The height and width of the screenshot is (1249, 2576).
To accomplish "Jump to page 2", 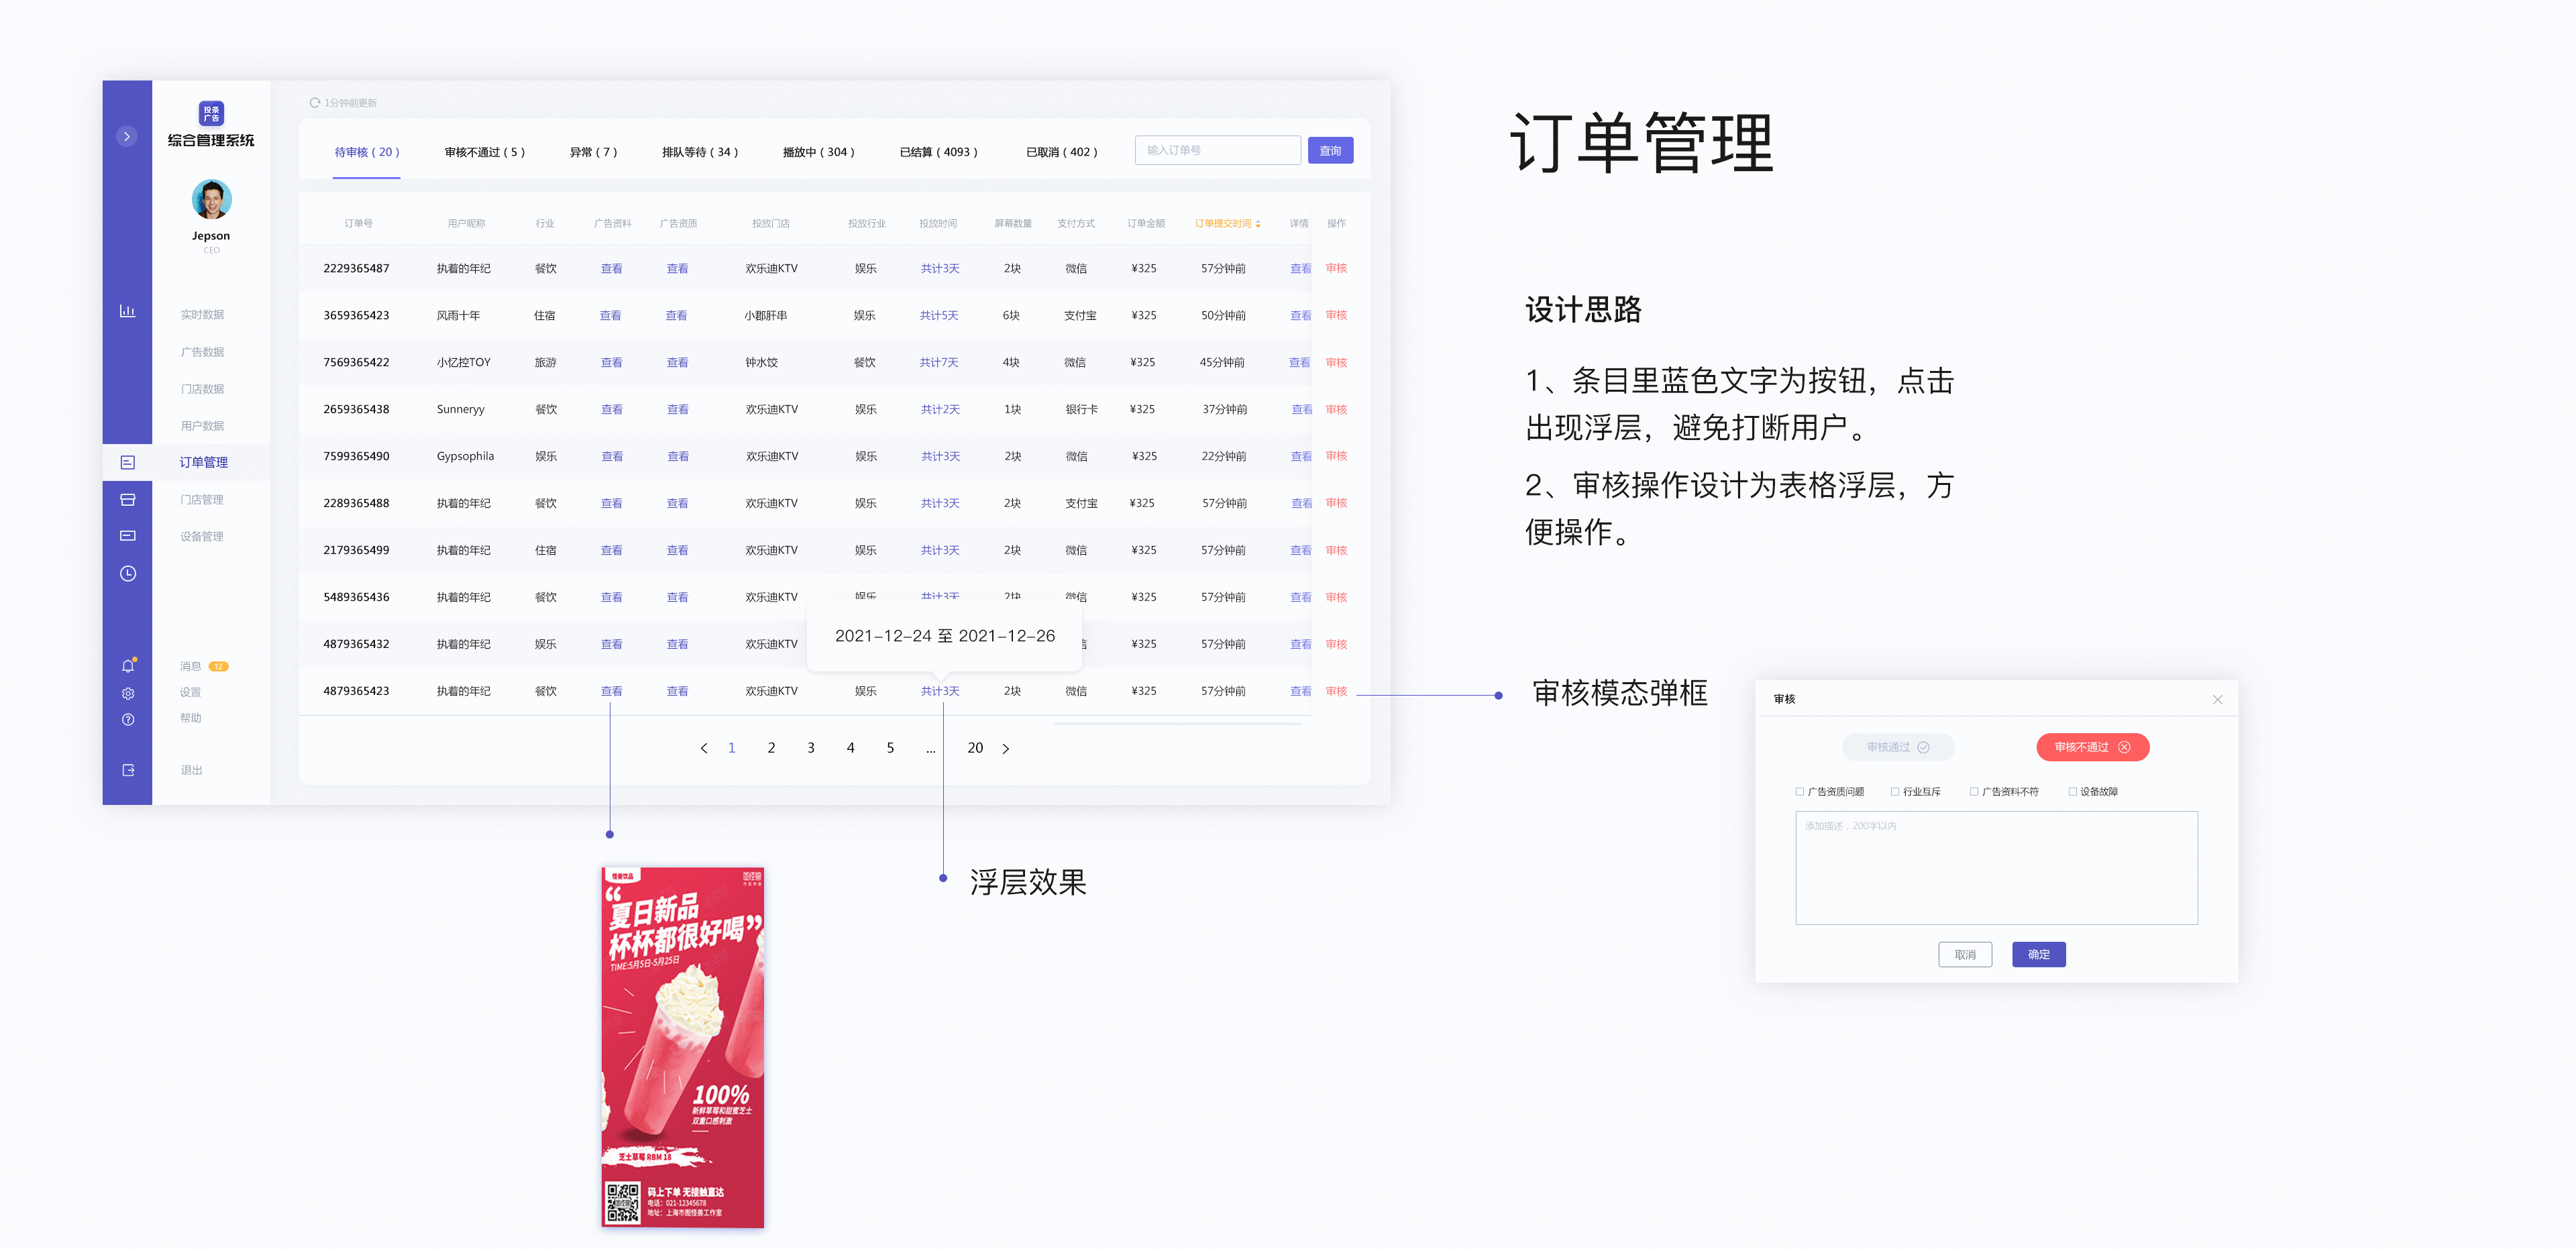I will point(771,748).
